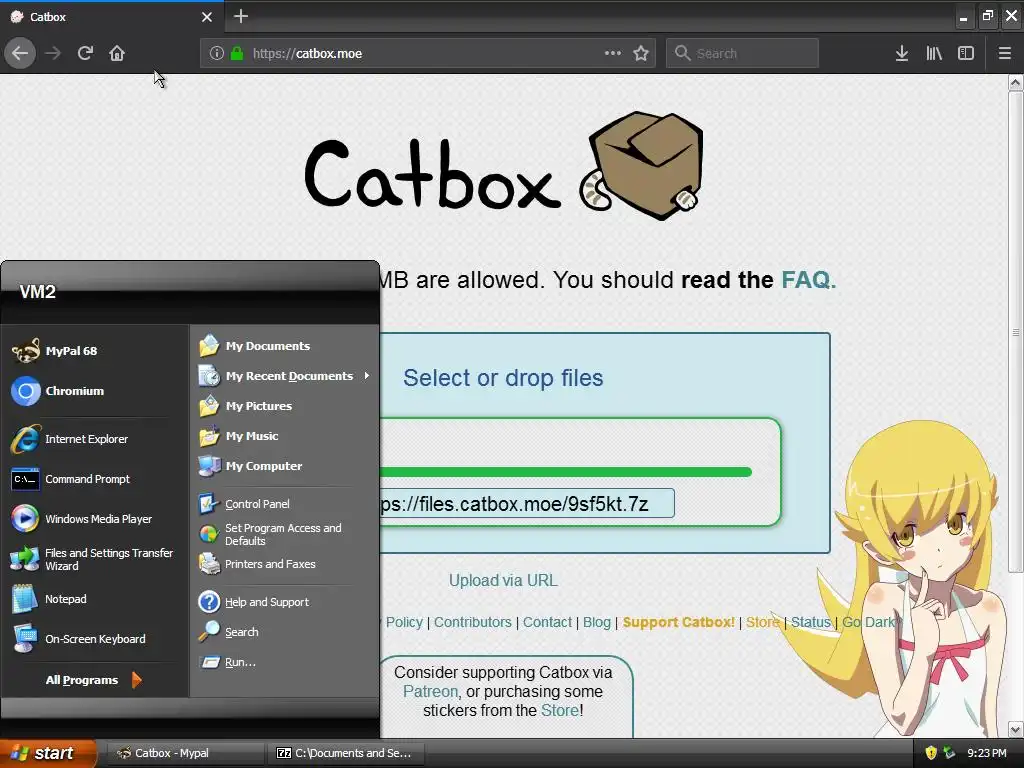Click the Windows start button
Viewport: 1024px width, 768px height.
click(48, 753)
